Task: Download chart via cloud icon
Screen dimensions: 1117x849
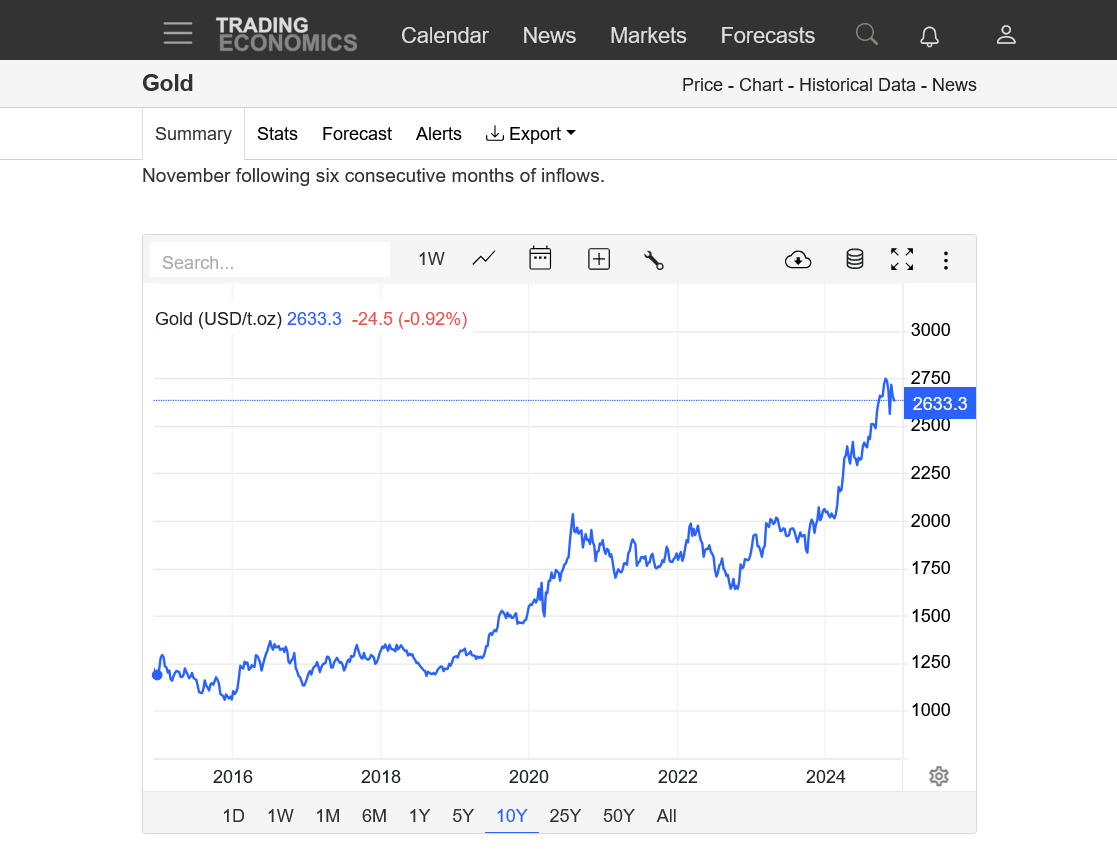Action: [x=798, y=260]
